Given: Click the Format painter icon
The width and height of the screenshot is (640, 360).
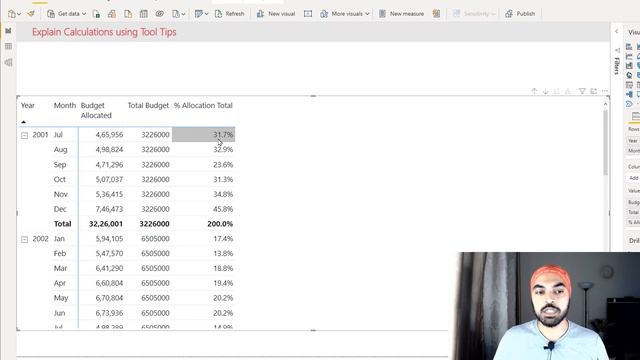Looking at the screenshot, I should pos(31,14).
